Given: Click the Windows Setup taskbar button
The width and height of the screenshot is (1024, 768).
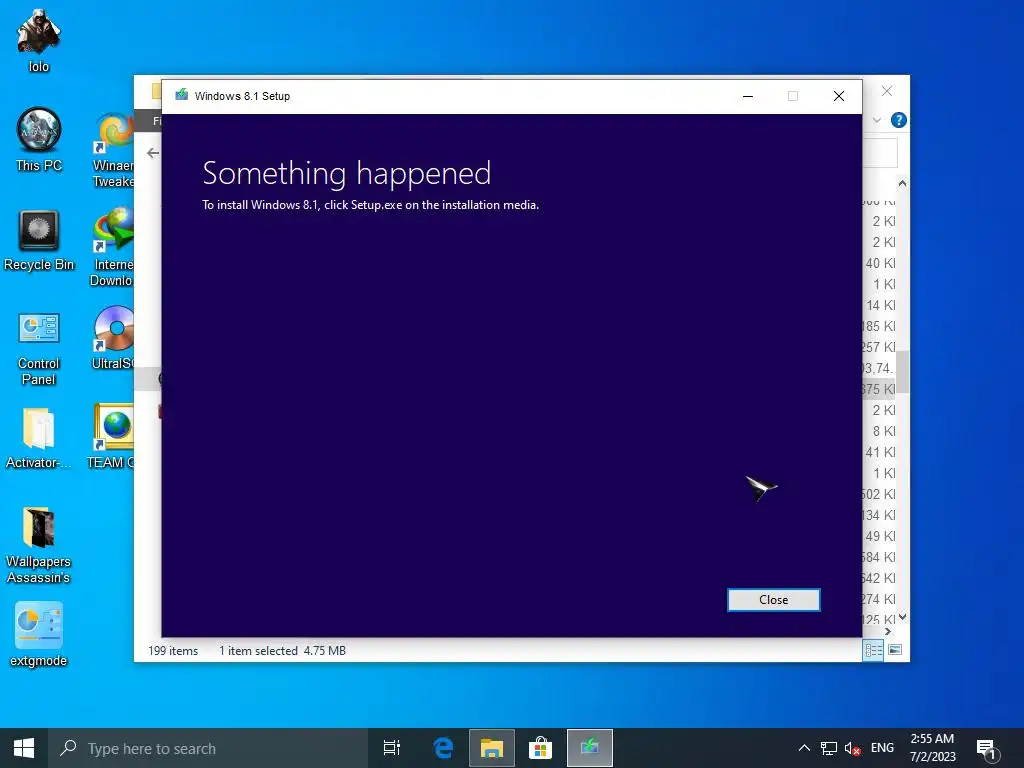Looking at the screenshot, I should click(590, 748).
